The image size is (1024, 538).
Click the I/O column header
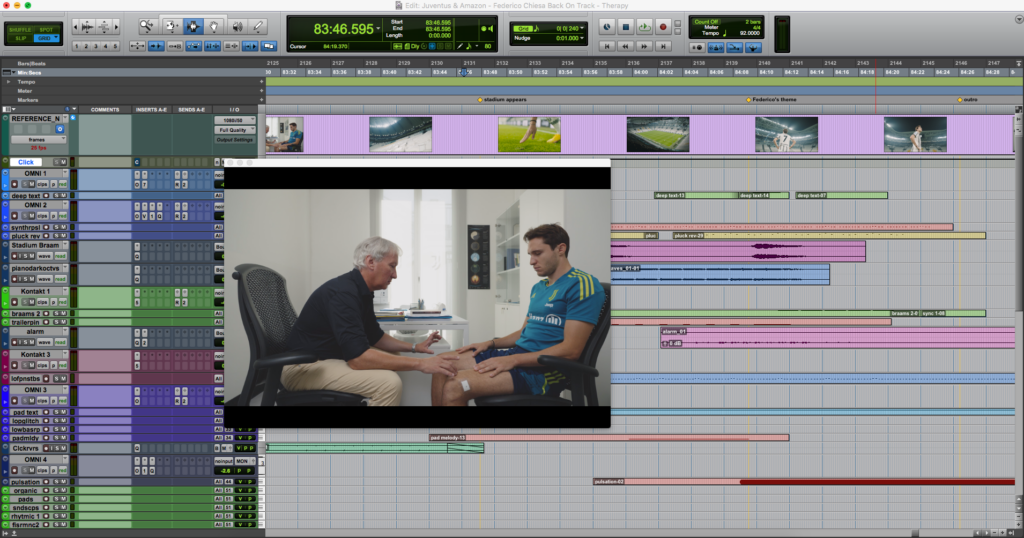coord(234,110)
